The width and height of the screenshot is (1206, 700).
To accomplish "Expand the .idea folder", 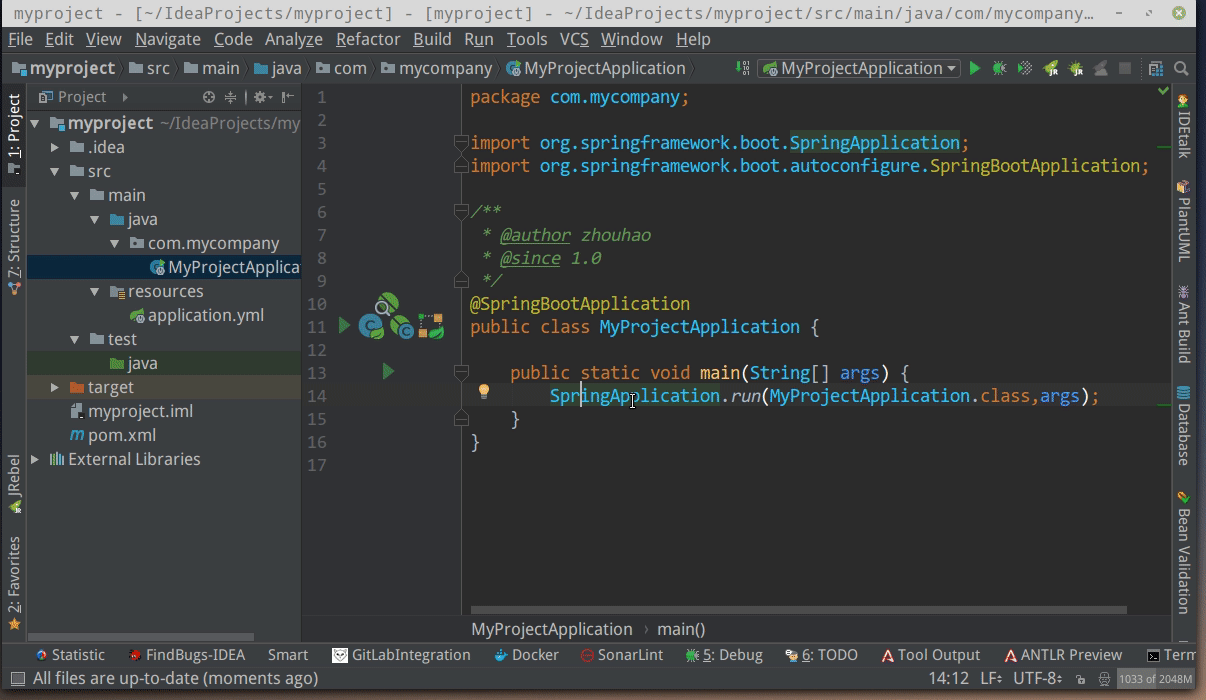I will tap(56, 147).
